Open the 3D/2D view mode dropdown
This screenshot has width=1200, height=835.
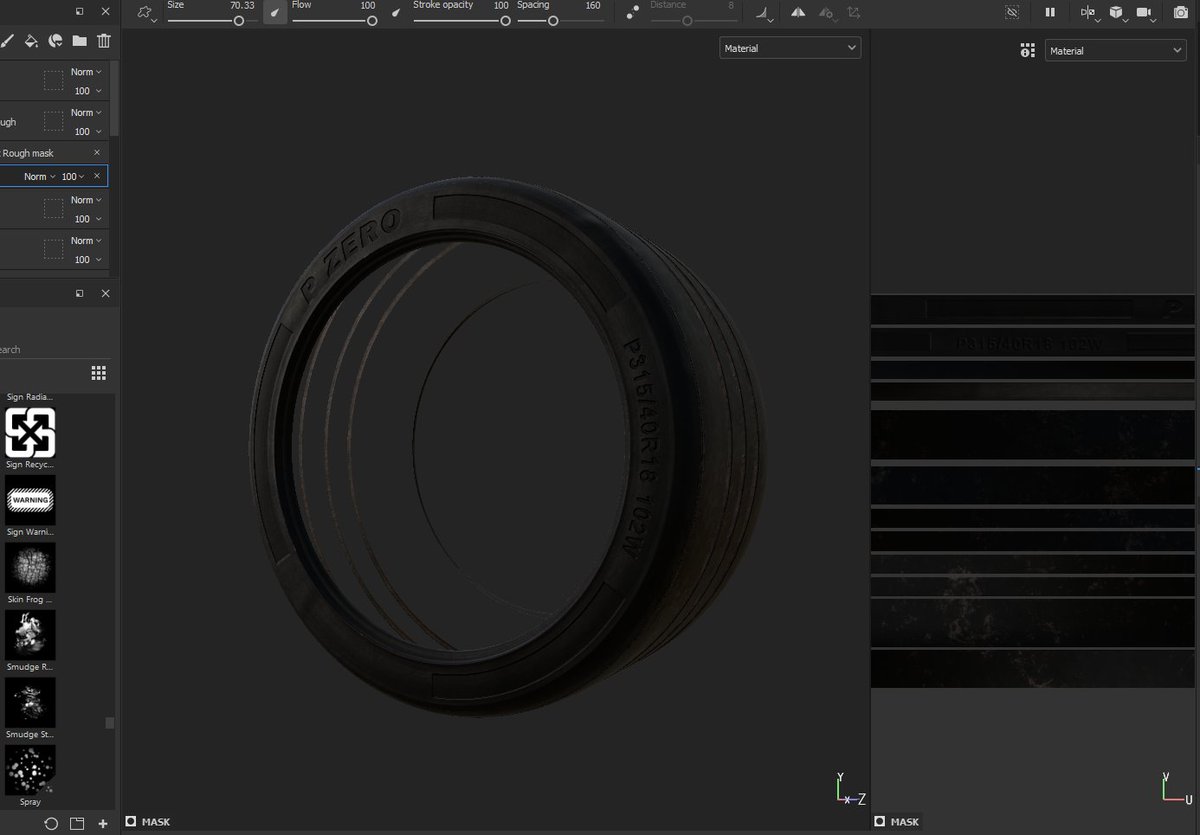[x=1089, y=13]
